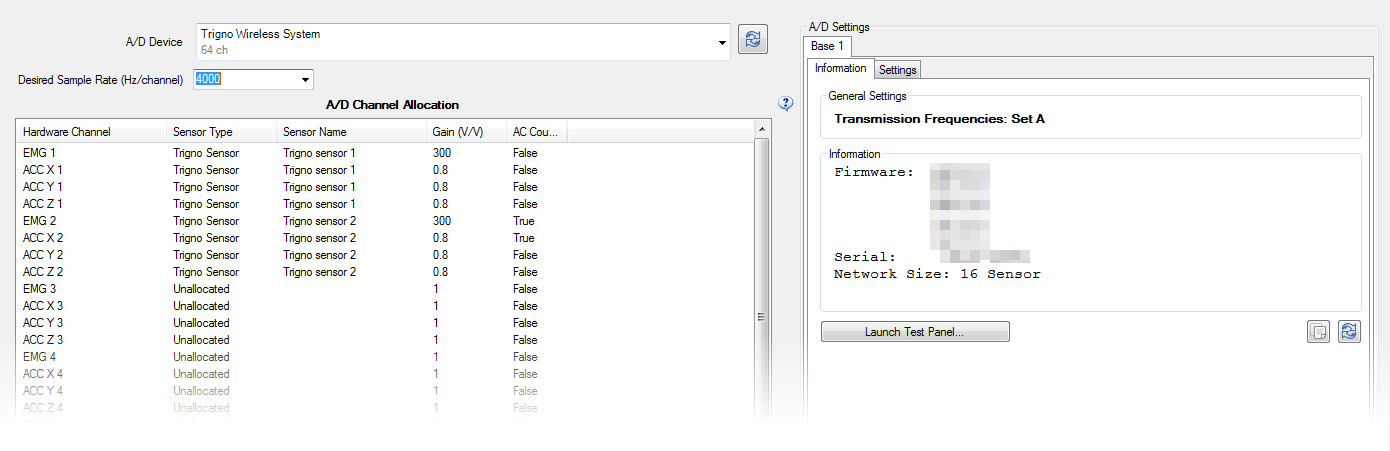The width and height of the screenshot is (1390, 451).
Task: Open the A/D Channel Allocation help icon
Action: pos(786,103)
